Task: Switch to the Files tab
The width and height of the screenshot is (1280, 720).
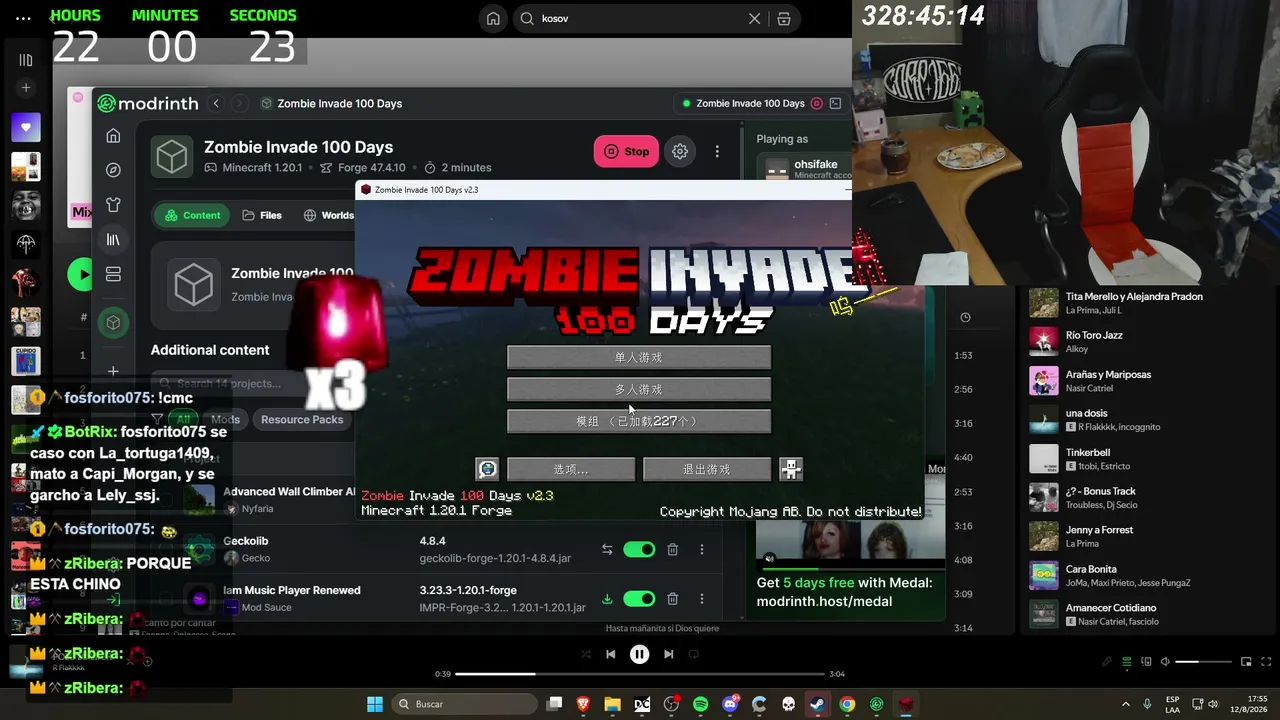Action: point(262,215)
